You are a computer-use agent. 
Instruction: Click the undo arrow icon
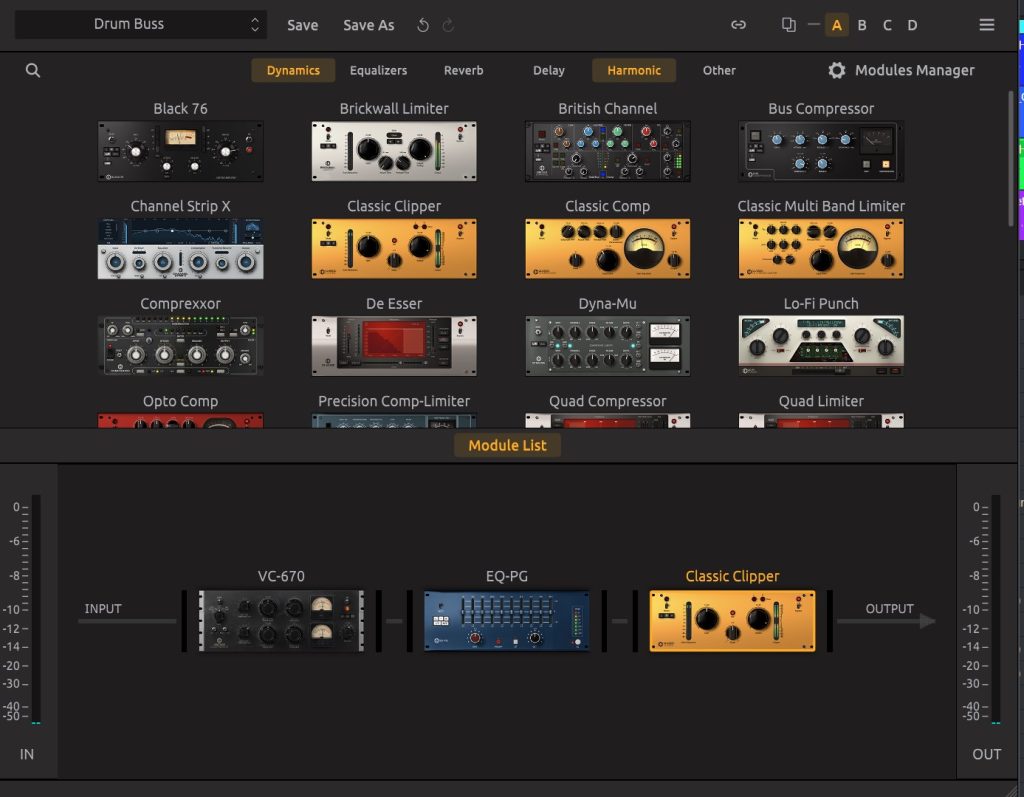[423, 25]
